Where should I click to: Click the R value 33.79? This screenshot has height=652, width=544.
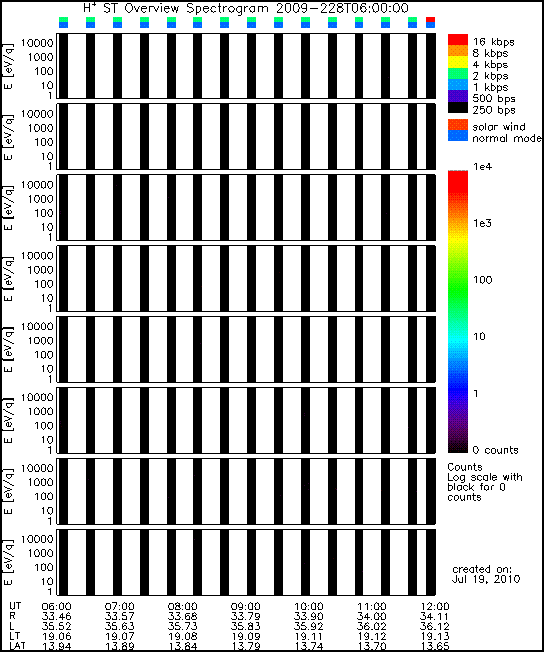coord(245,617)
